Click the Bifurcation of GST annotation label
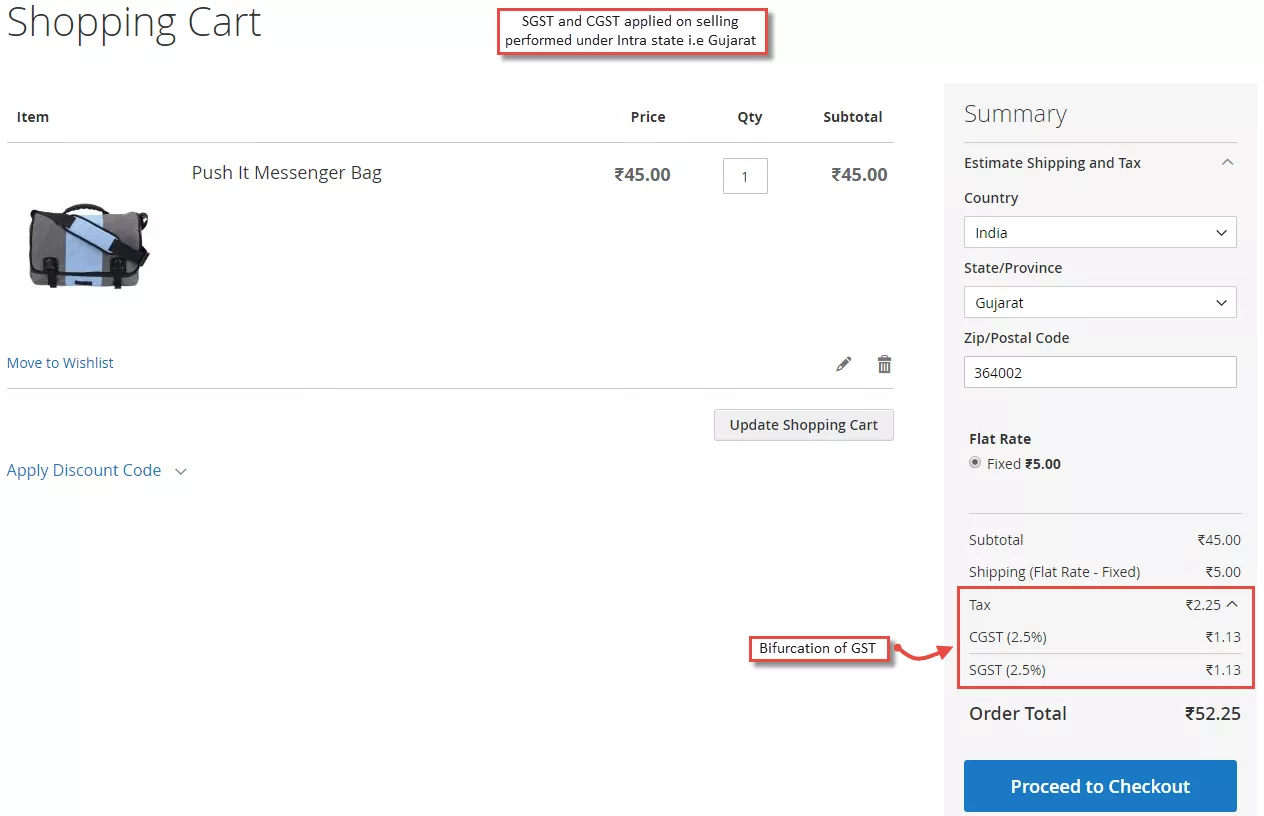 817,649
